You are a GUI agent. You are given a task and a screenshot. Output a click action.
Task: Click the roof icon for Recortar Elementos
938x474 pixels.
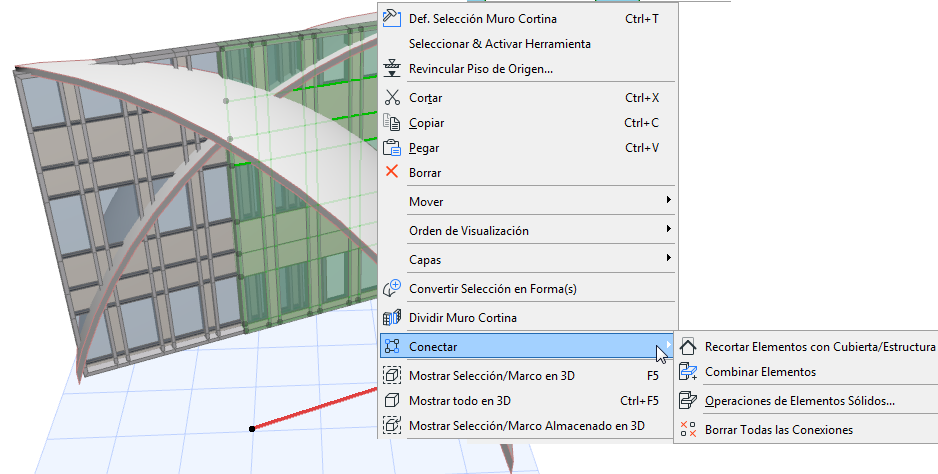(688, 346)
